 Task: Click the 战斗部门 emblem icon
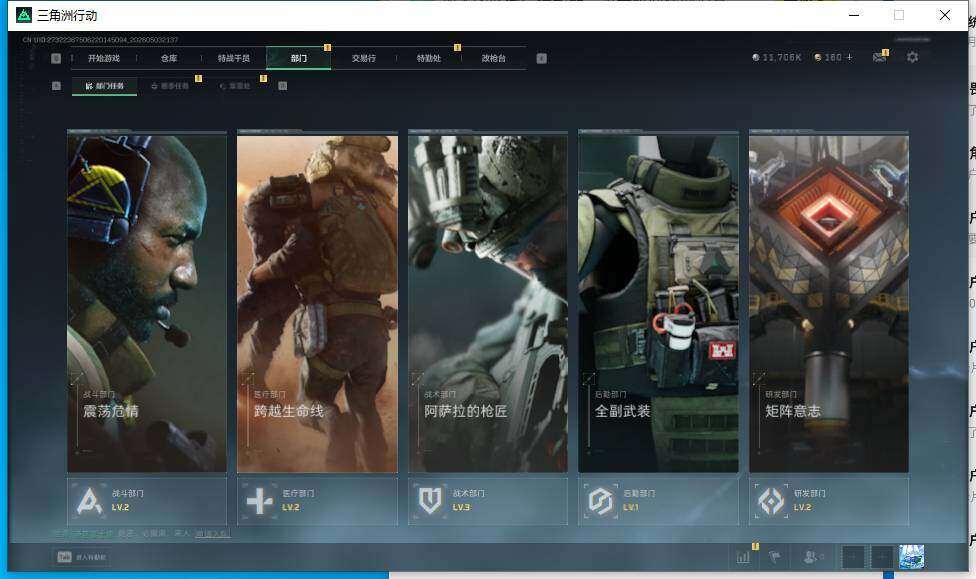tap(89, 501)
